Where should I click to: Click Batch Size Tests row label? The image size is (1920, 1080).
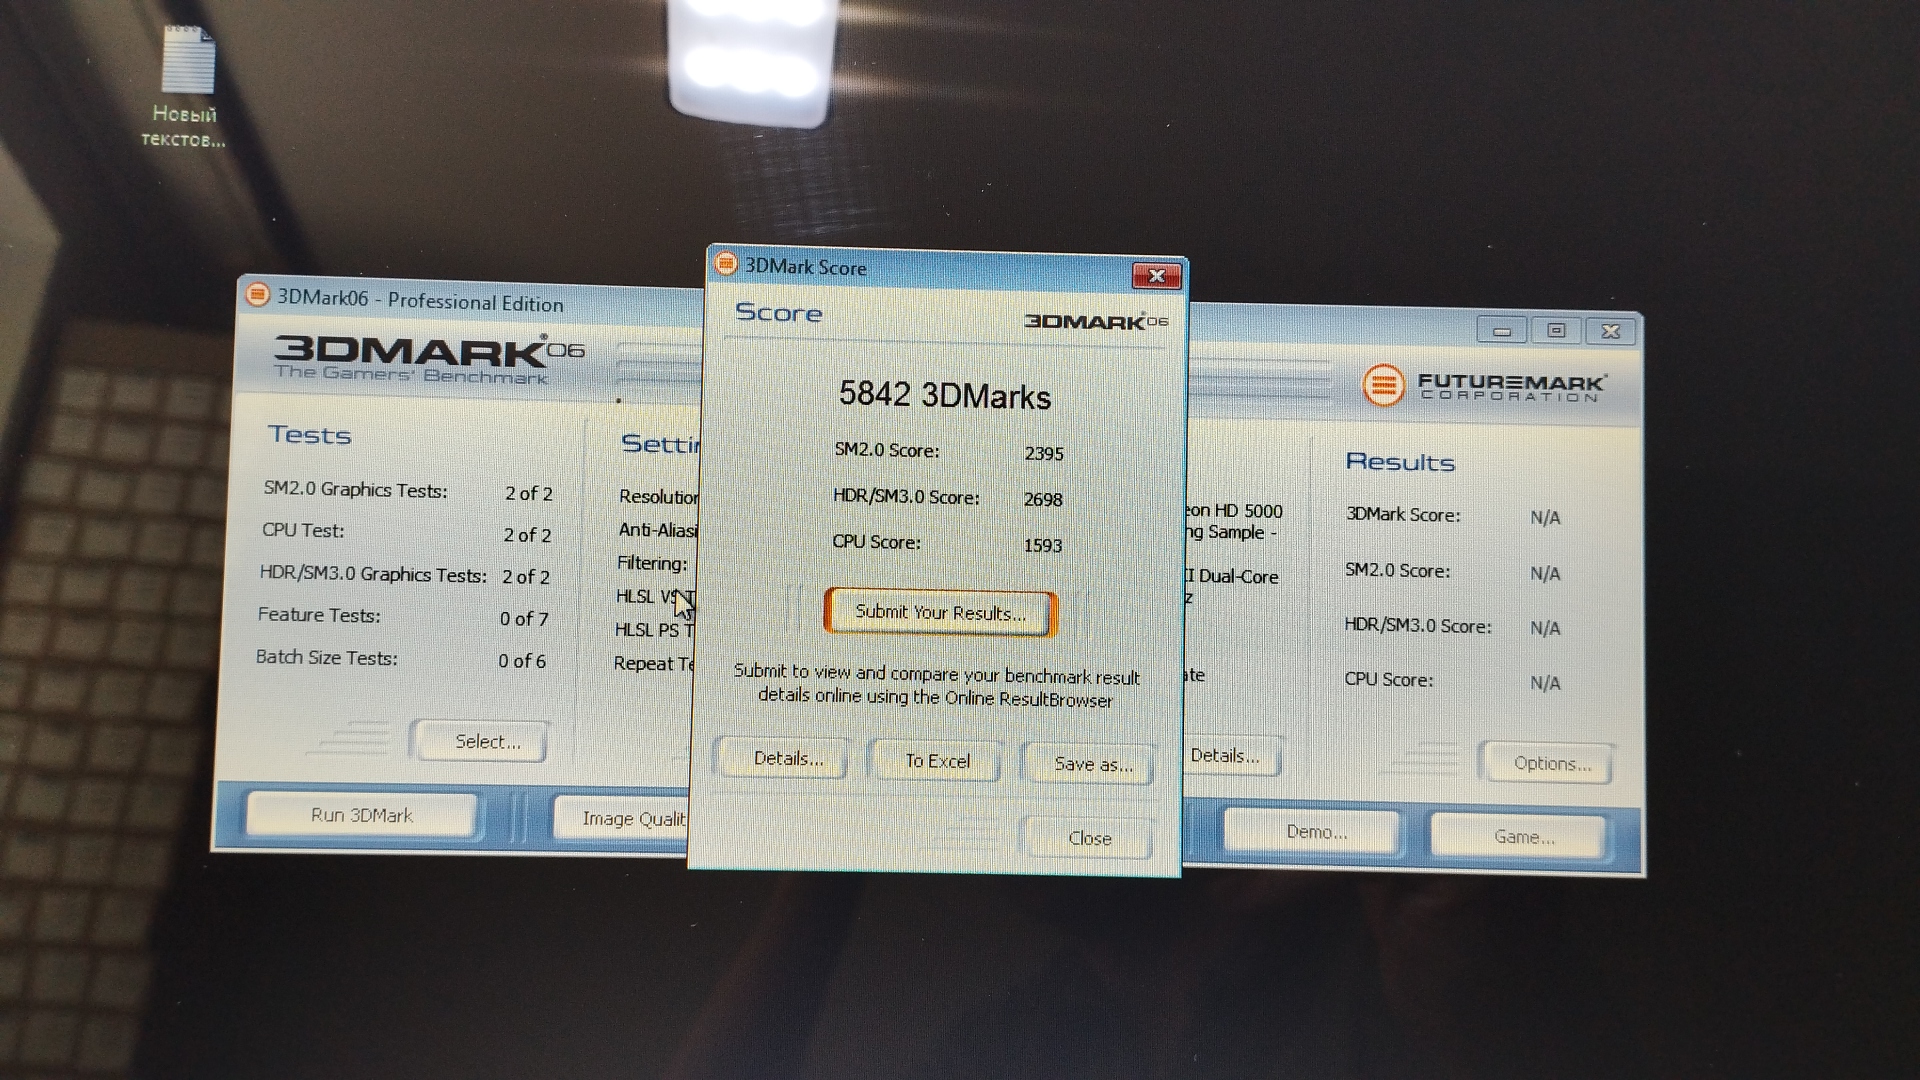[x=326, y=658]
